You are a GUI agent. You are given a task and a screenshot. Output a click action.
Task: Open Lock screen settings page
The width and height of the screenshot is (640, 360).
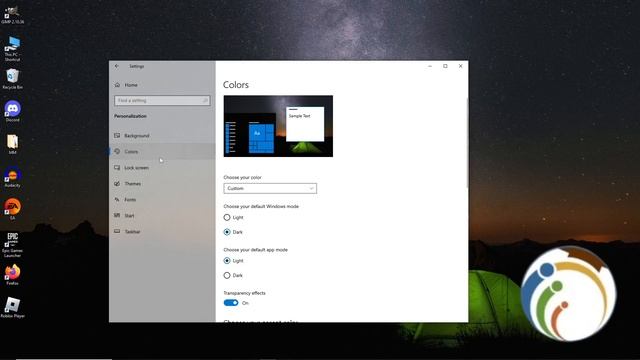(162, 168)
